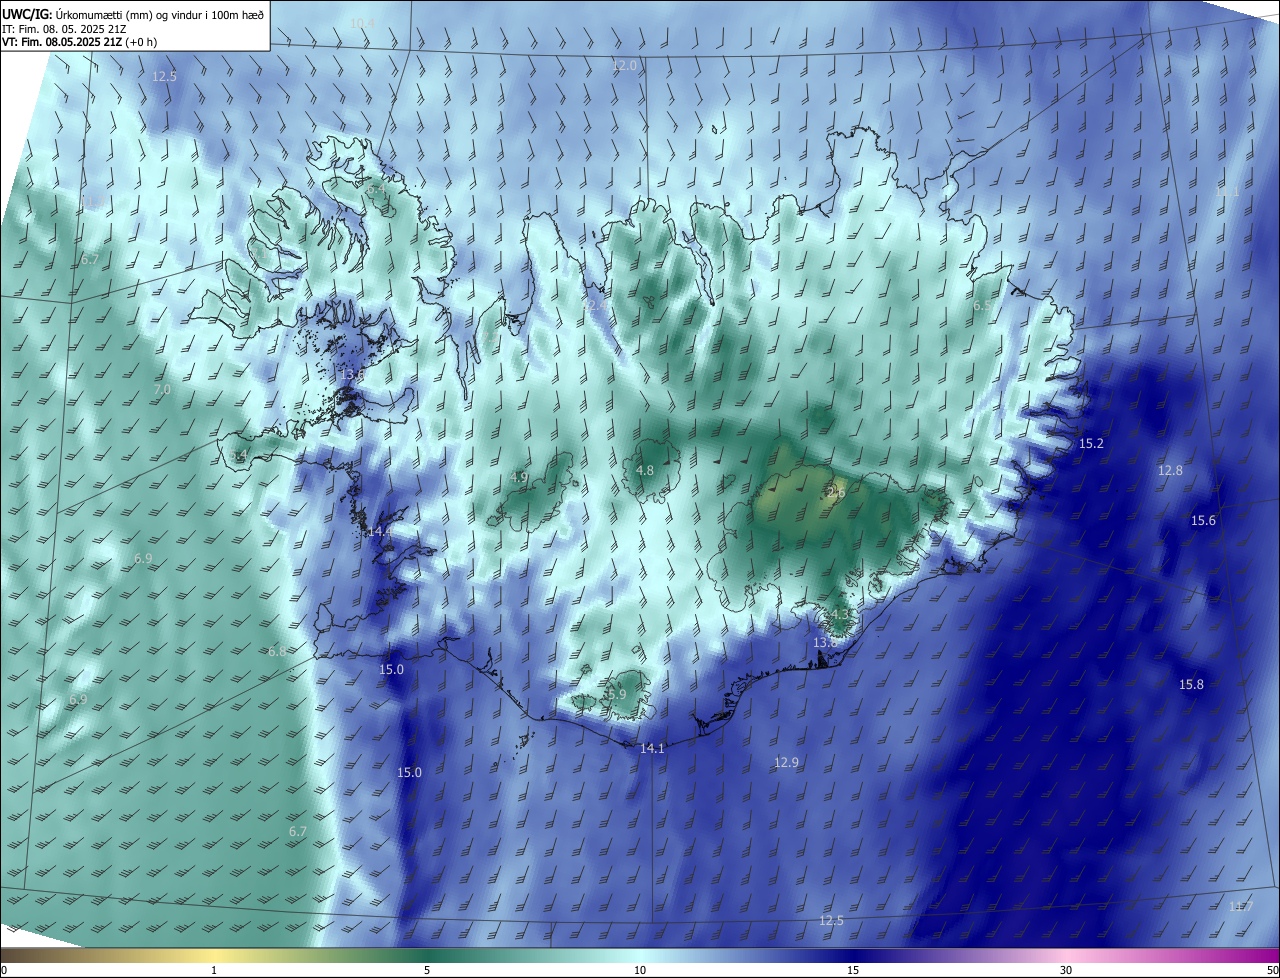Click the 14.4 value label

[380, 531]
